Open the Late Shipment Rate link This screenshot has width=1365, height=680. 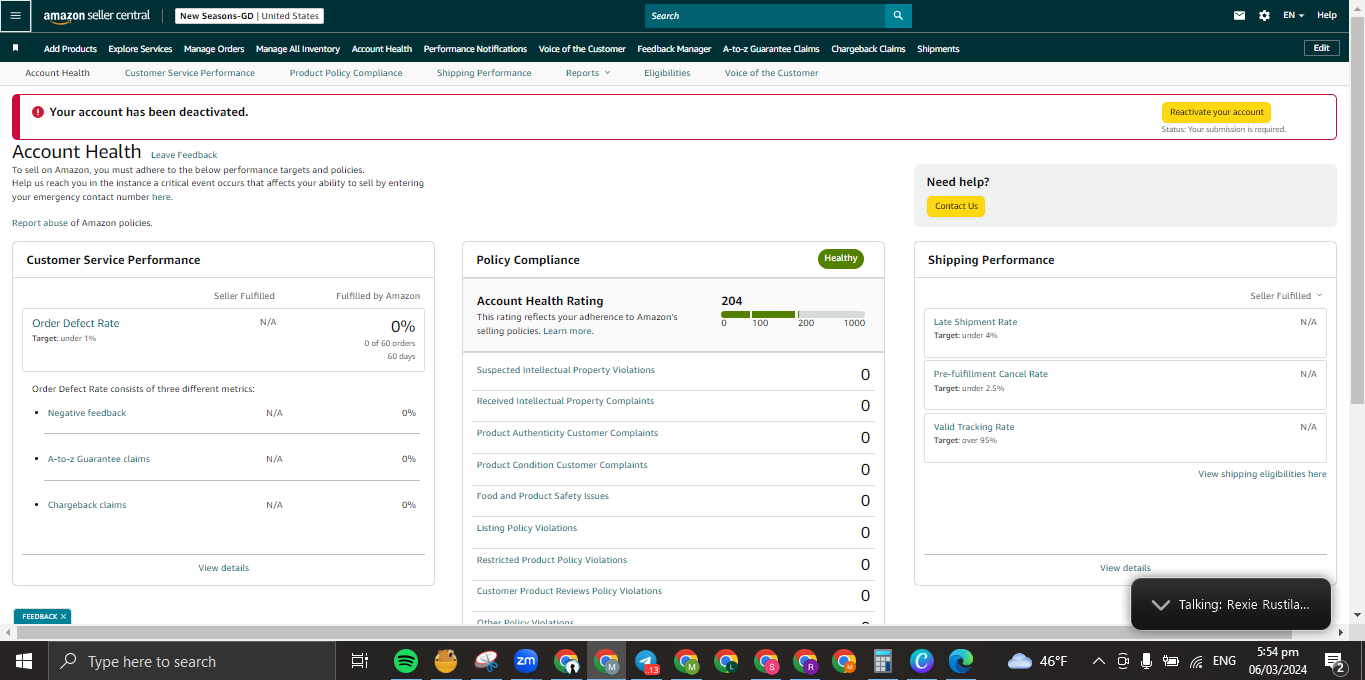tap(975, 322)
